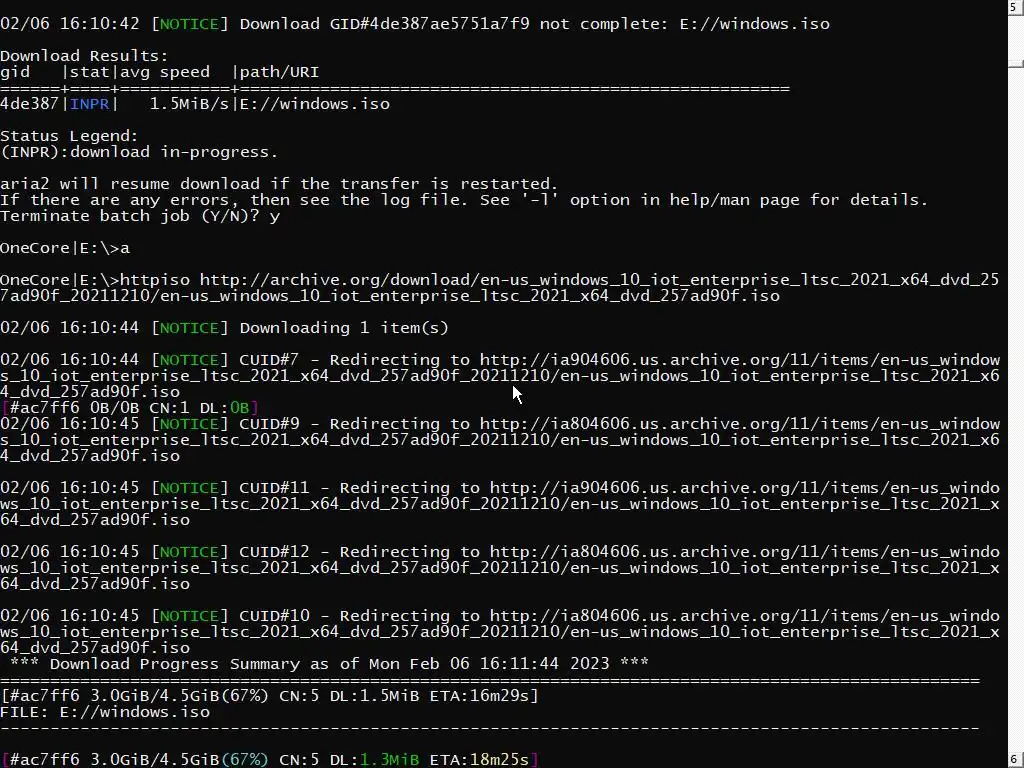This screenshot has height=768, width=1024.
Task: Click 'ETA:16m29s' in the progress summary
Action: tap(480, 696)
